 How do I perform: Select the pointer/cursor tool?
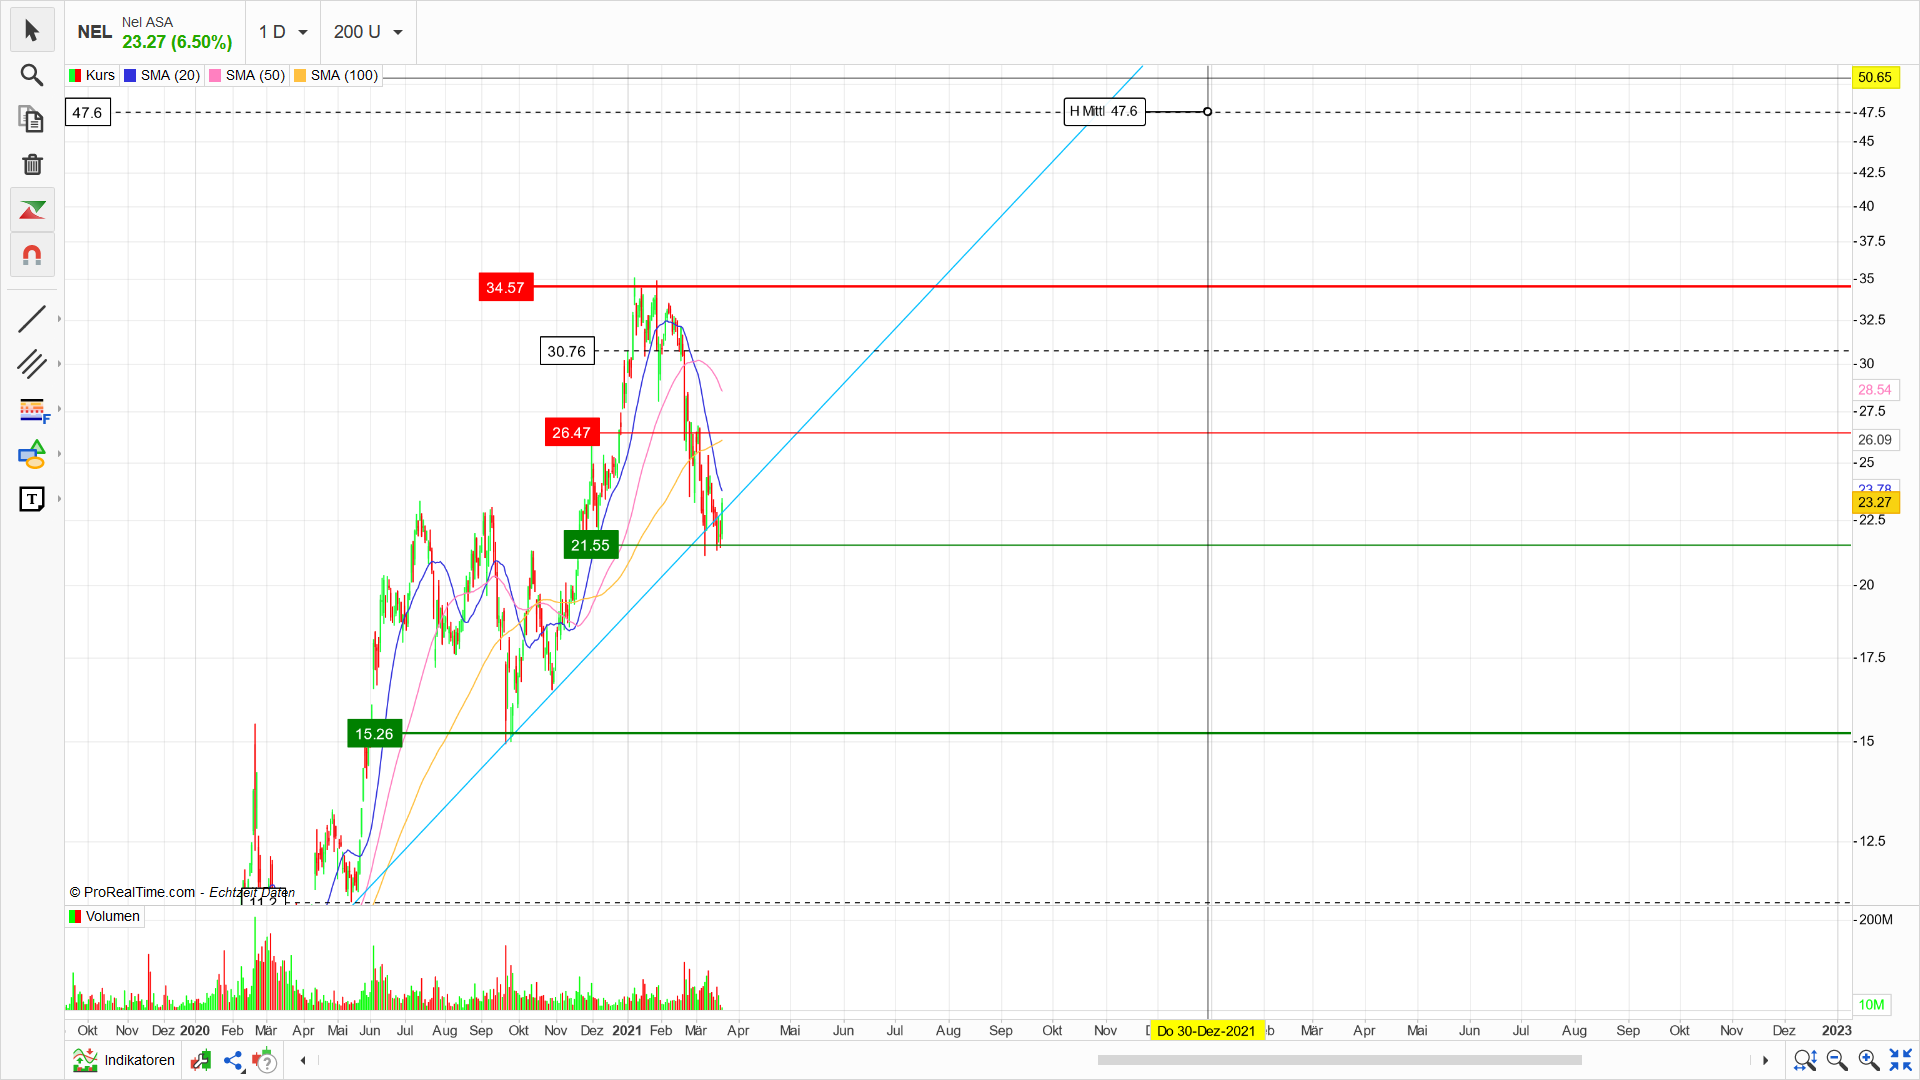(32, 30)
